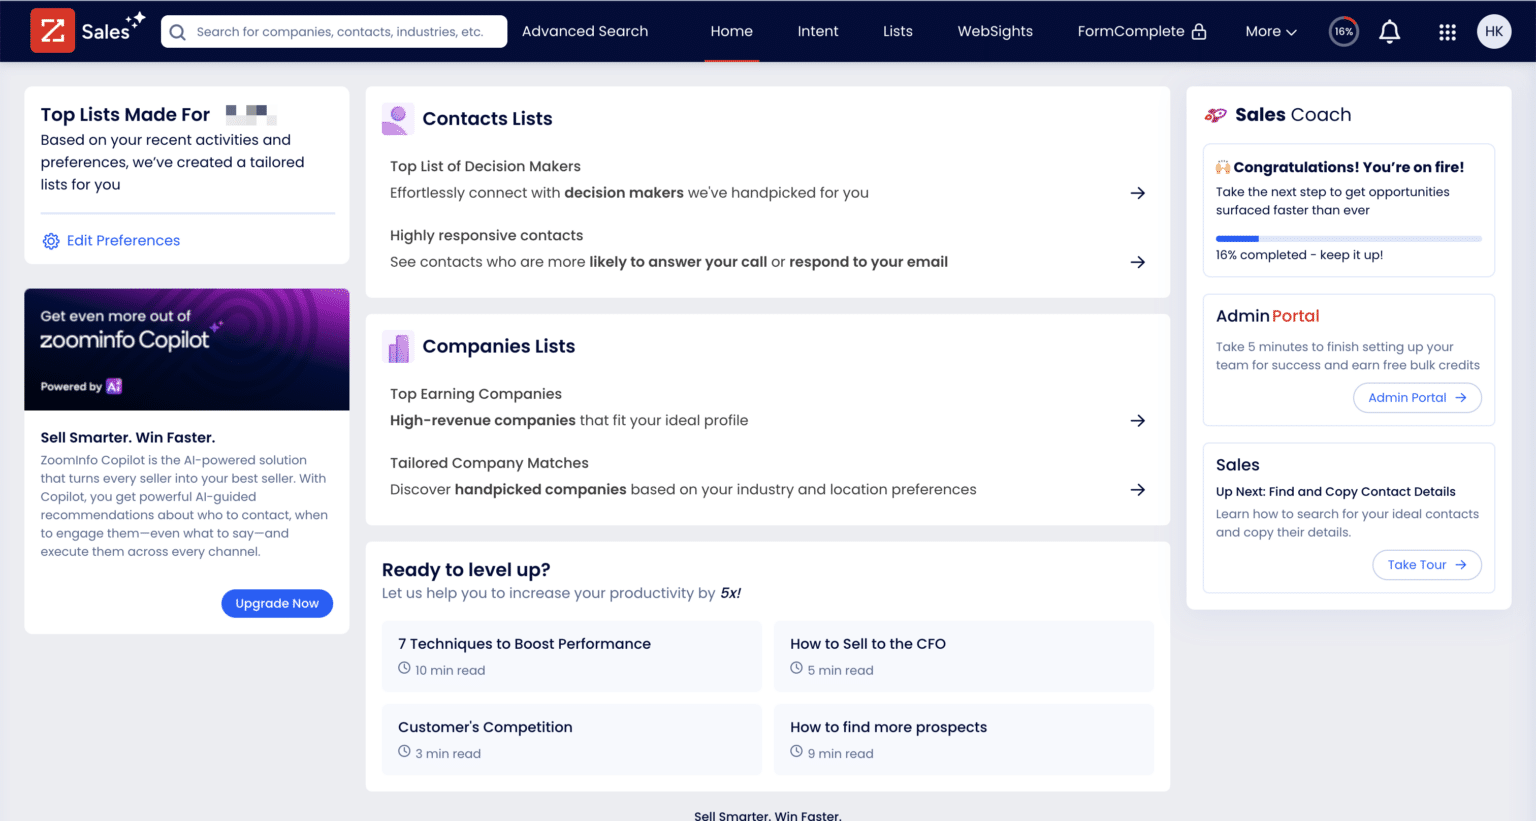
Task: Open Top List of Decision Makers via arrow
Action: tap(1138, 192)
